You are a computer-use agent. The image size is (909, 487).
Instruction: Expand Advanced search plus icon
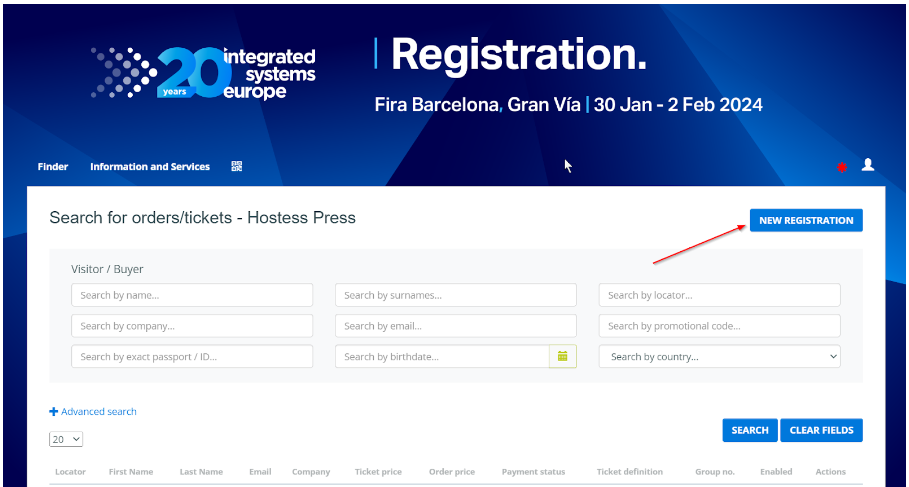[x=54, y=412]
